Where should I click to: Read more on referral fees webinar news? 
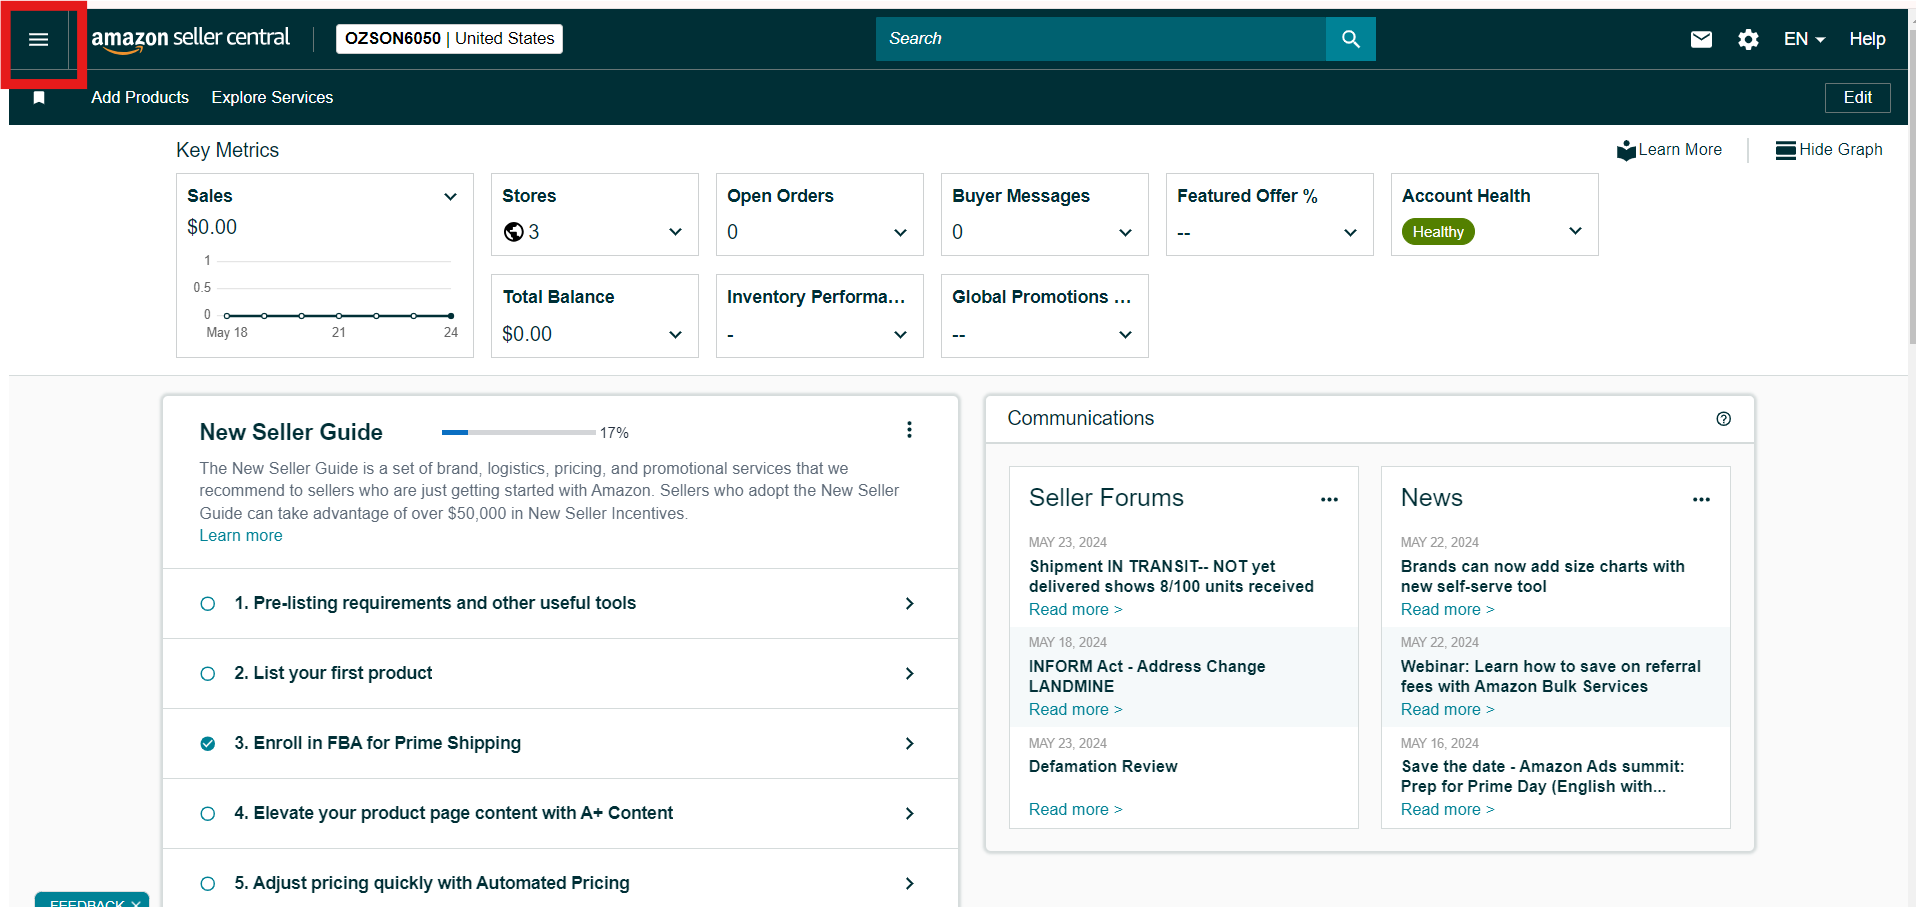click(1448, 710)
